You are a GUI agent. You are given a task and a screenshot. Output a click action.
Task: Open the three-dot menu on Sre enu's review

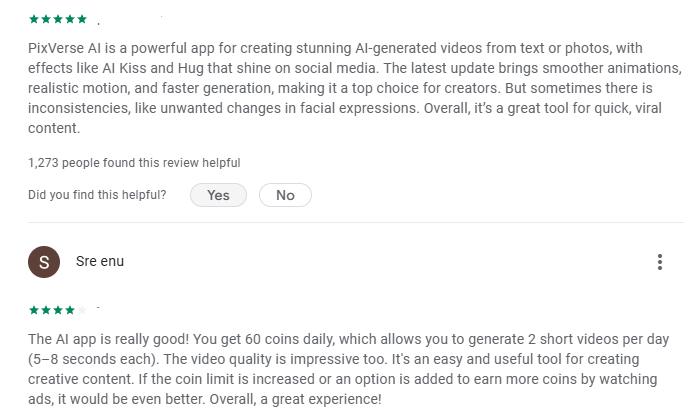[660, 262]
